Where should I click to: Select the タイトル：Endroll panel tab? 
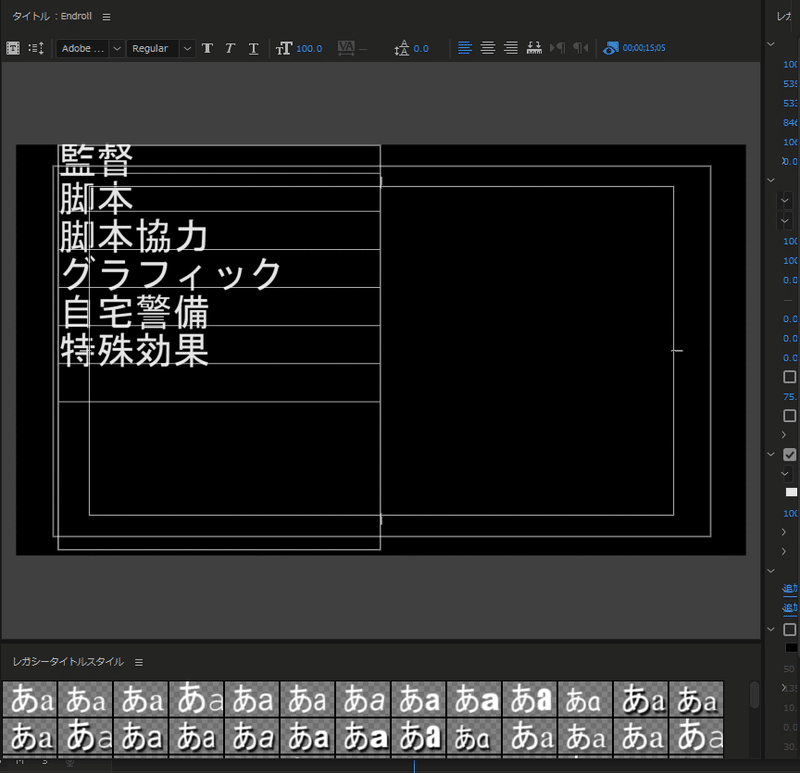point(52,16)
